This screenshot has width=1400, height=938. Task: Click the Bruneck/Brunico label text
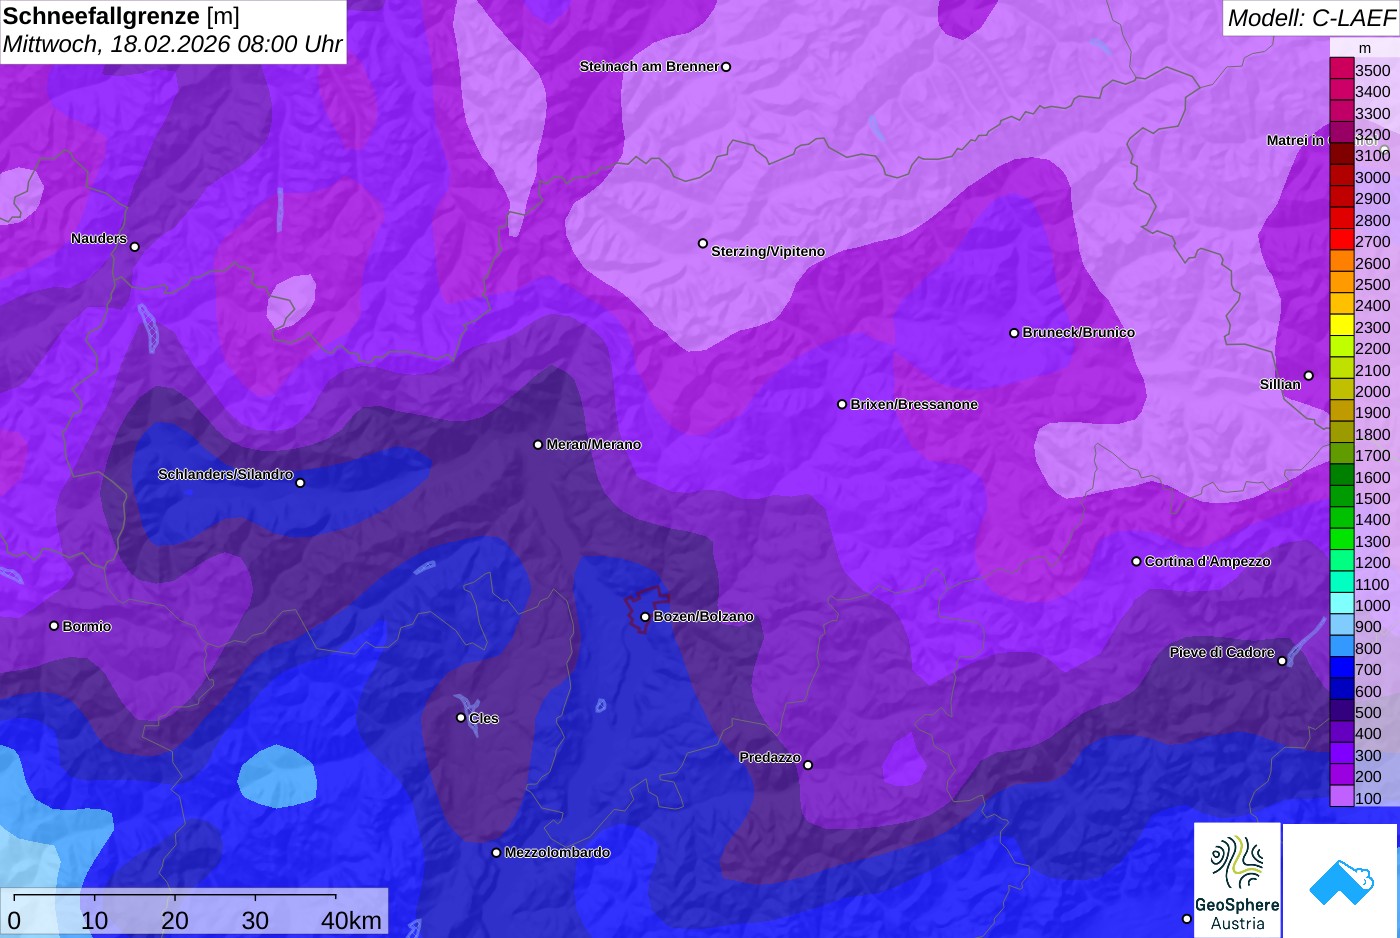pyautogui.click(x=1079, y=333)
